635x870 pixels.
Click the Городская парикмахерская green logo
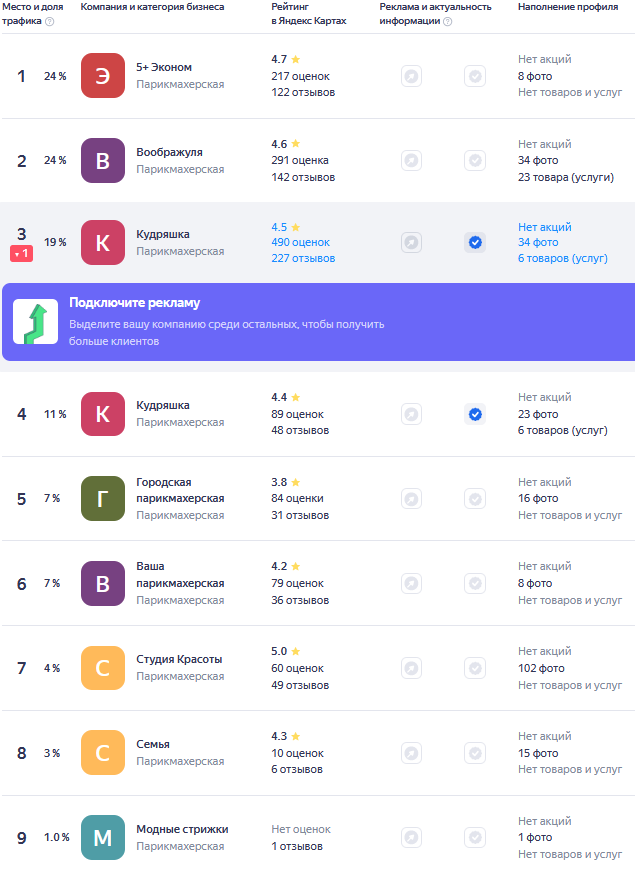pos(103,498)
